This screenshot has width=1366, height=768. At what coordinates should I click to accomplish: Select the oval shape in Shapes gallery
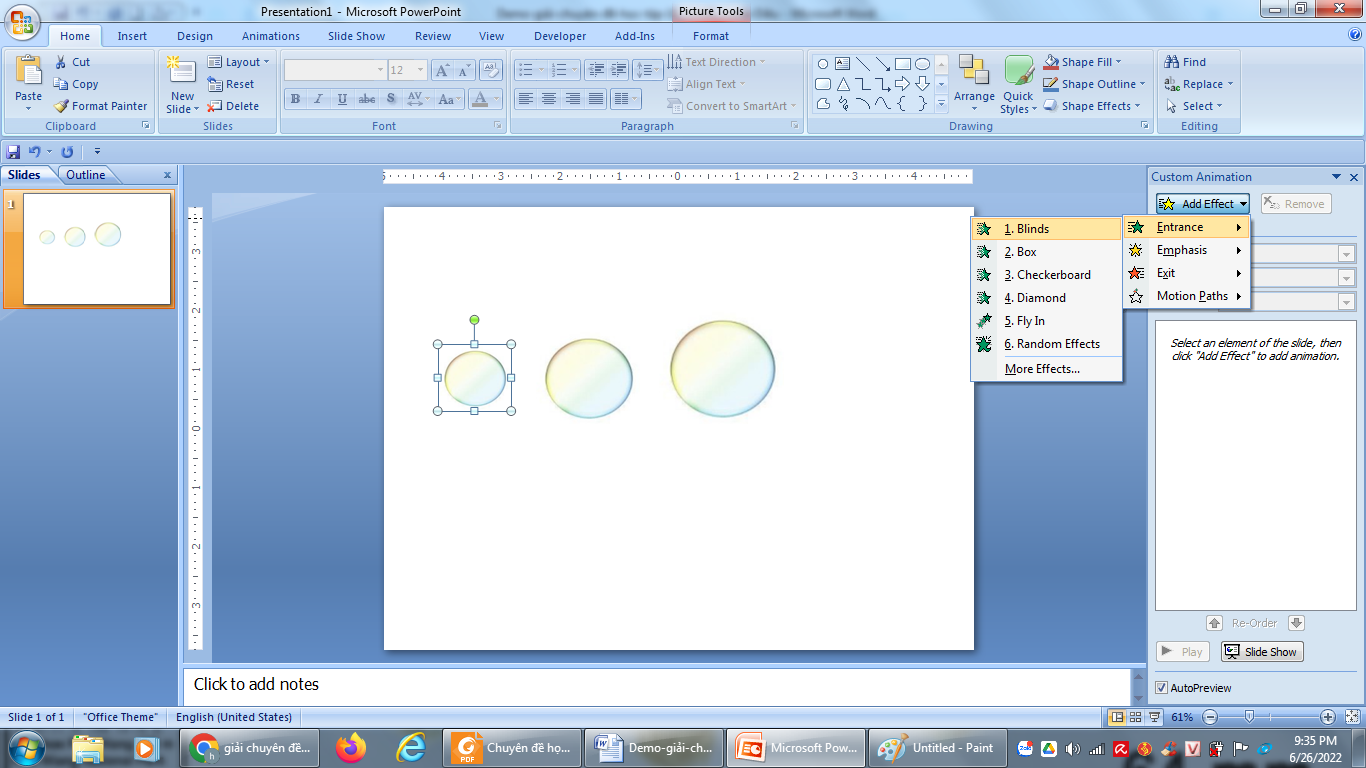(x=922, y=64)
